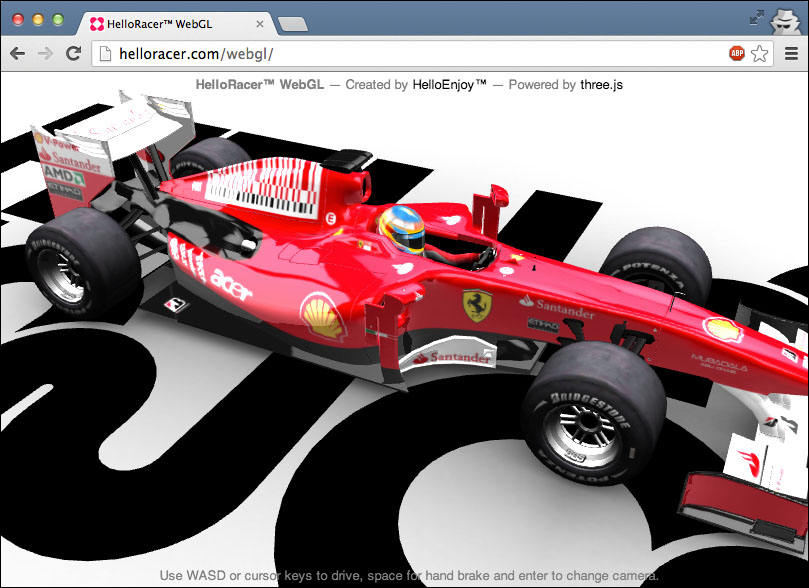Screen dimensions: 809x588
Task: Enter fullscreen using the expand arrows icon
Action: (756, 18)
